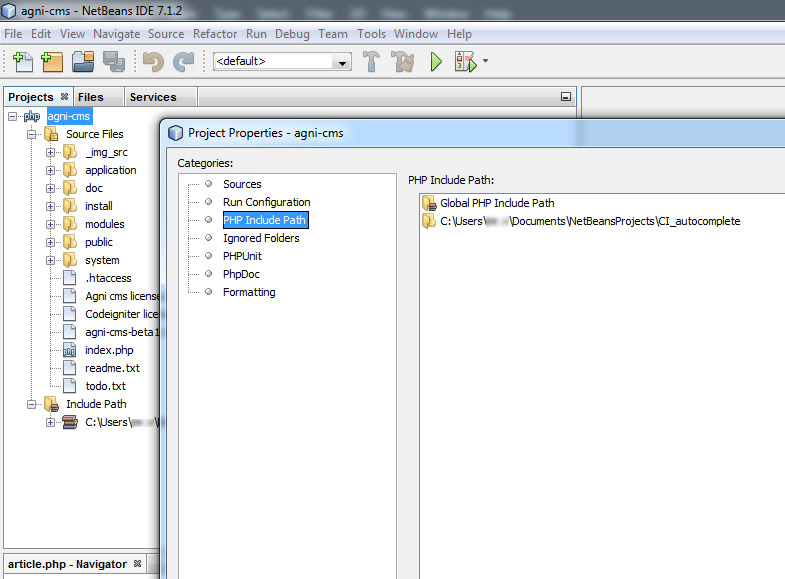The width and height of the screenshot is (785, 579).
Task: Run the project with green play icon
Action: tap(436, 62)
